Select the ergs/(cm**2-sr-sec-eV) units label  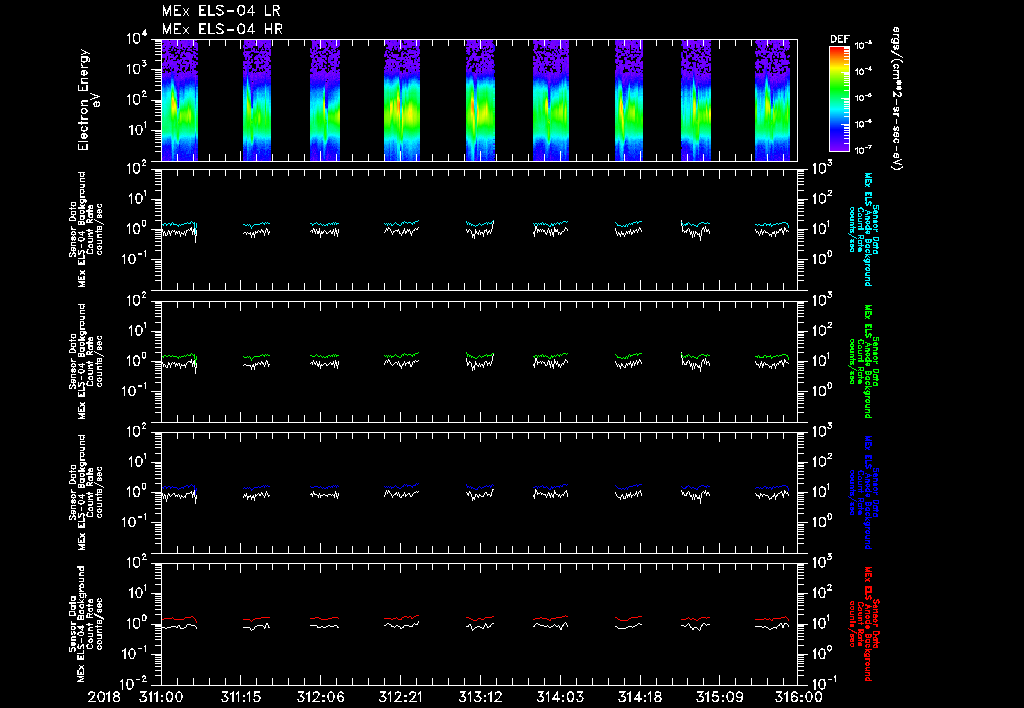[897, 99]
